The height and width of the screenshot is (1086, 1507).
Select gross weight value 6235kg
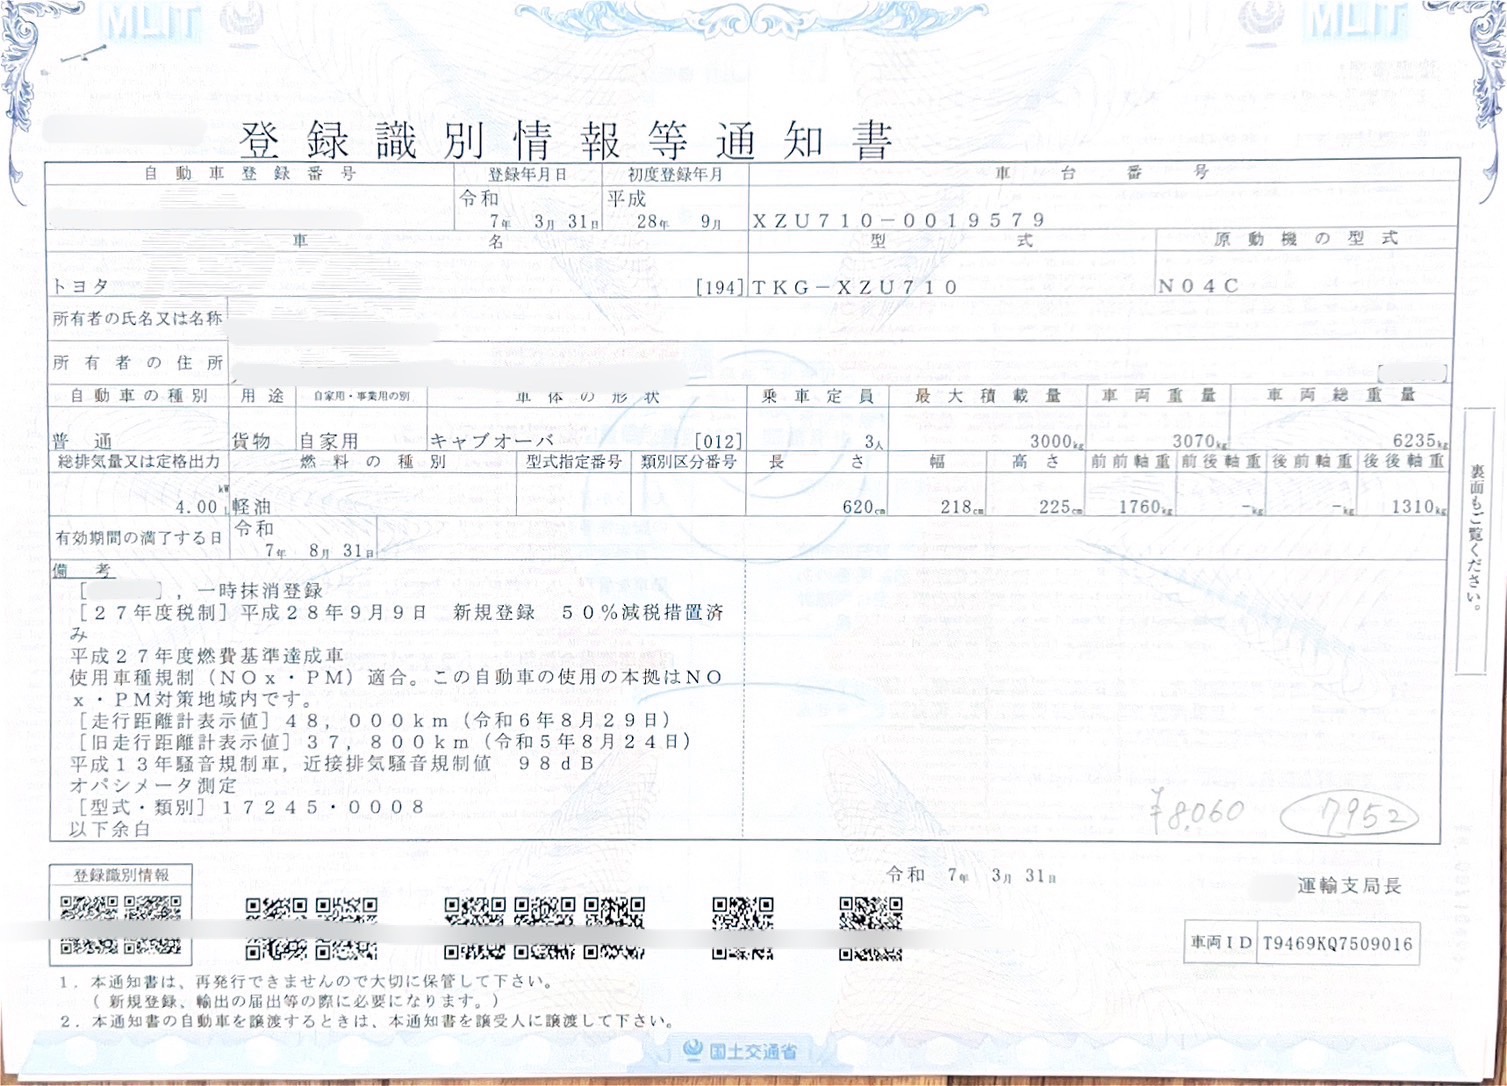(x=1420, y=441)
